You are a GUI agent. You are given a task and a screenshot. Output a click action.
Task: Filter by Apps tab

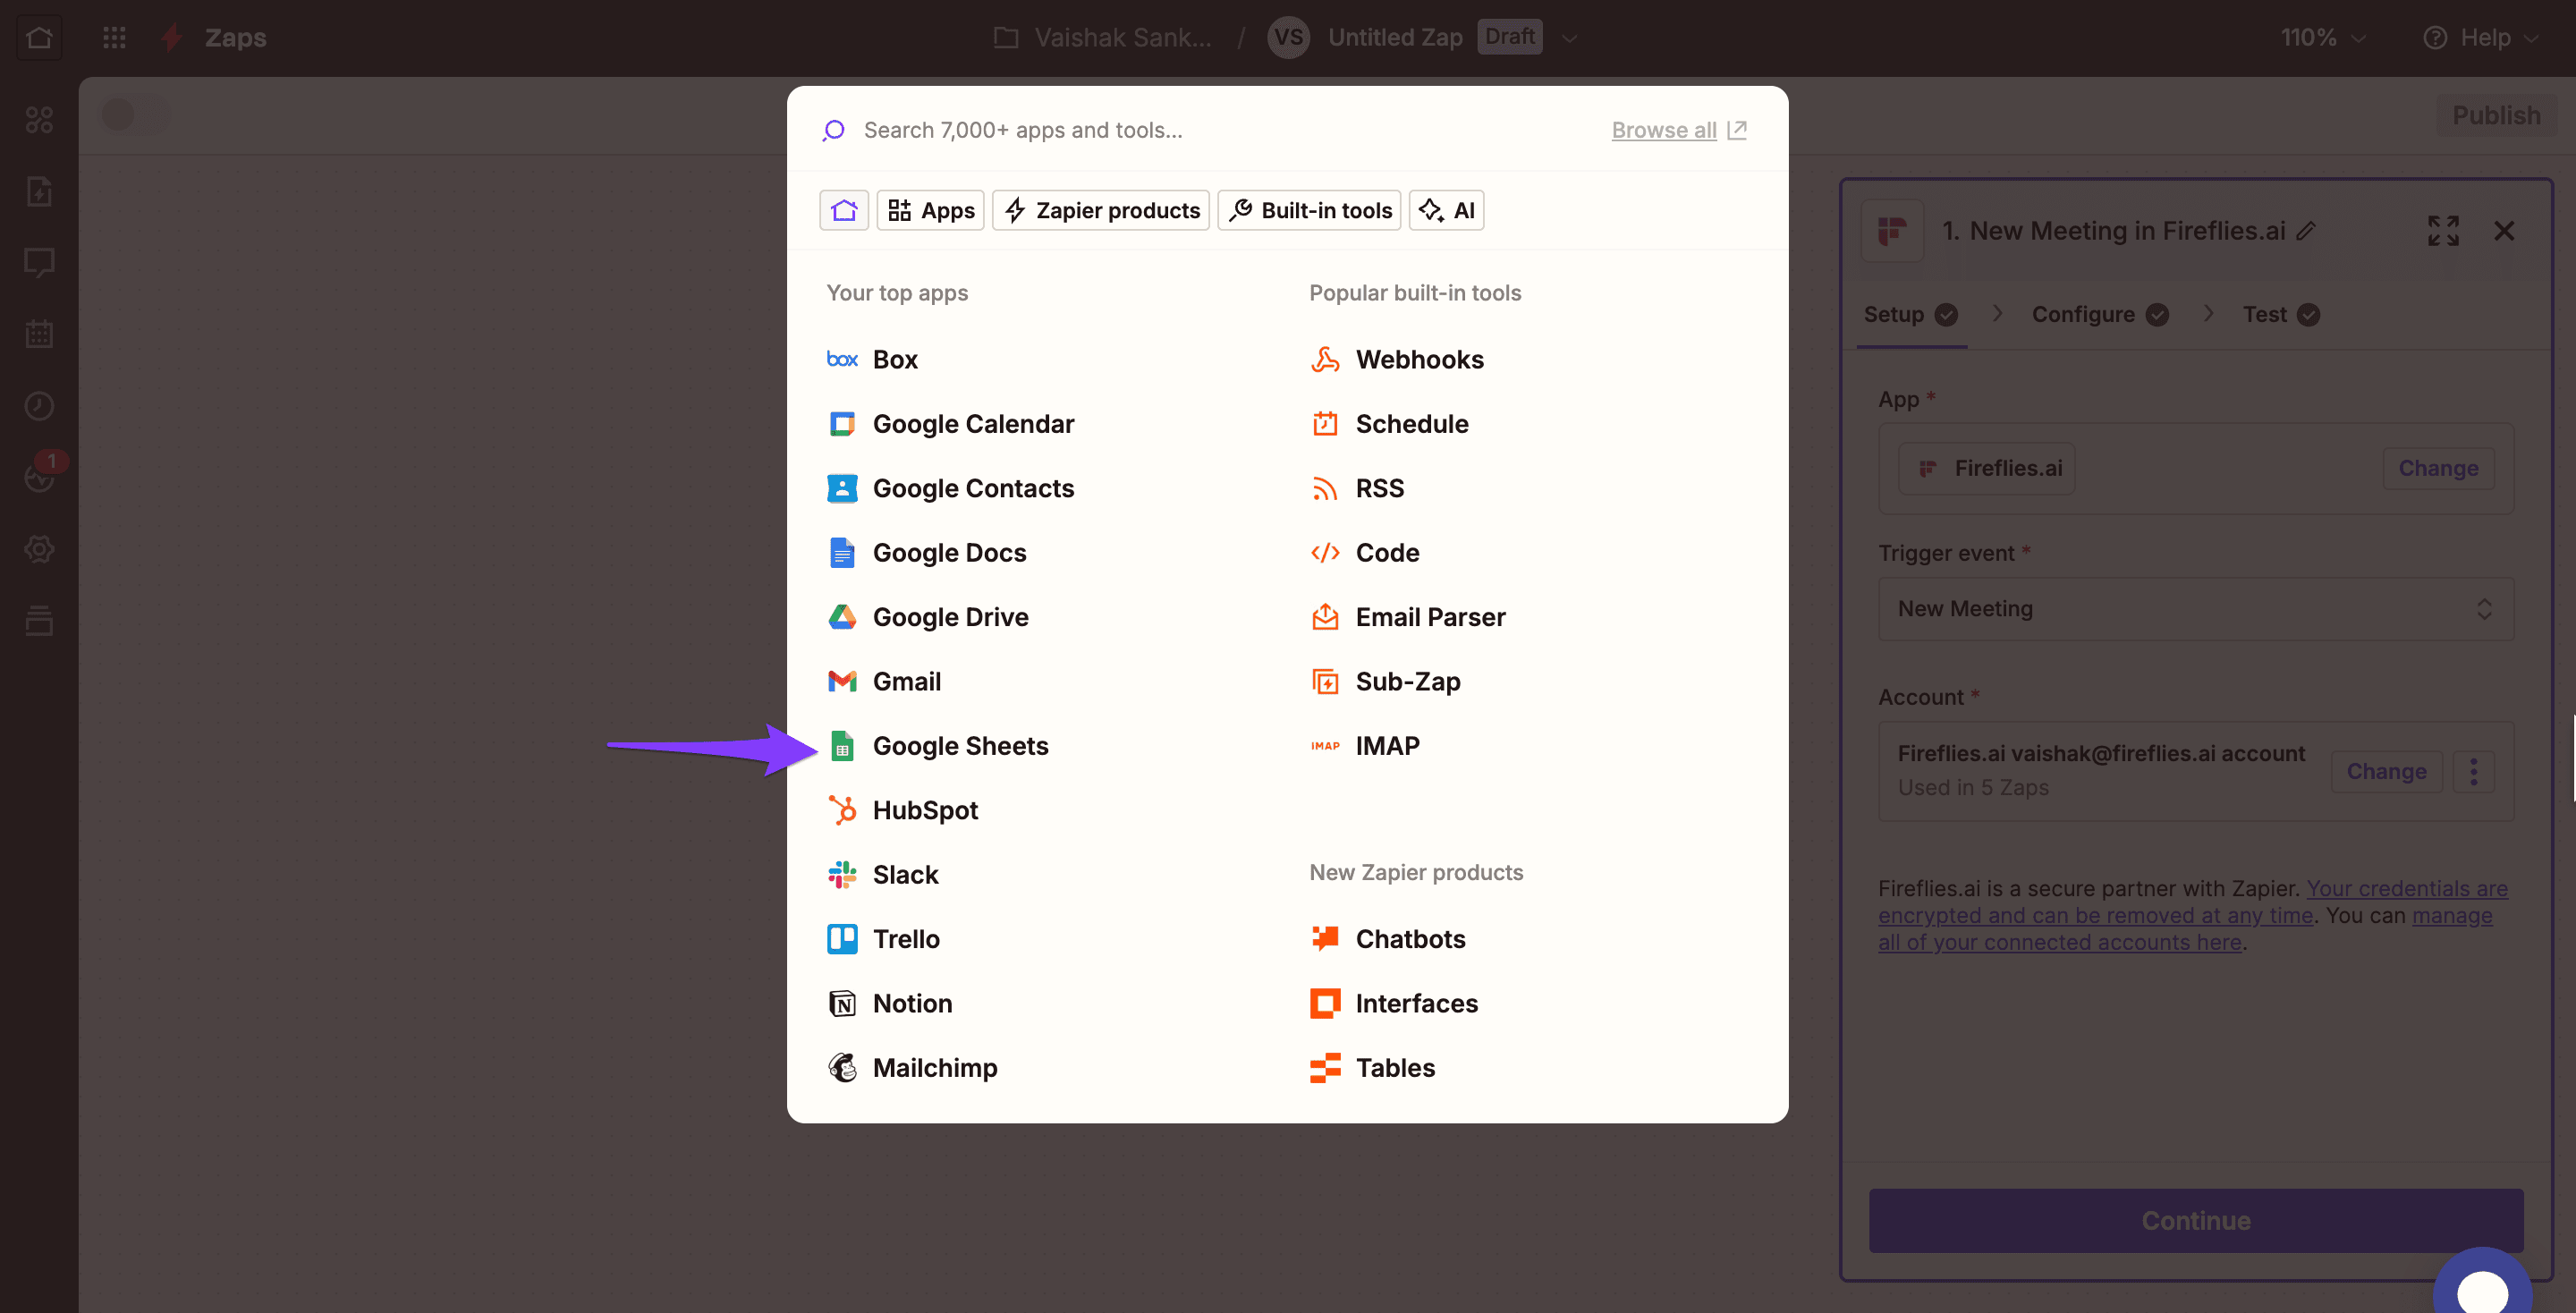point(930,210)
